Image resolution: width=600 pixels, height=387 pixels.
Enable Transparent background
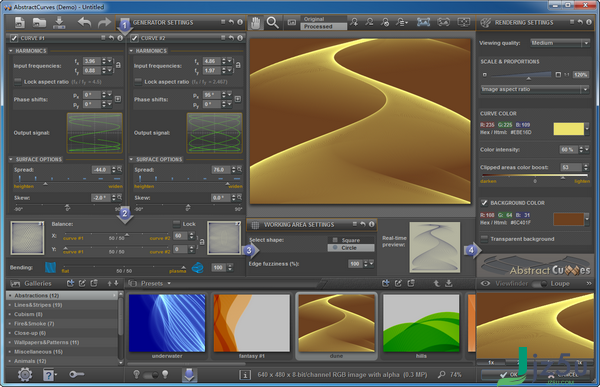pyautogui.click(x=484, y=239)
